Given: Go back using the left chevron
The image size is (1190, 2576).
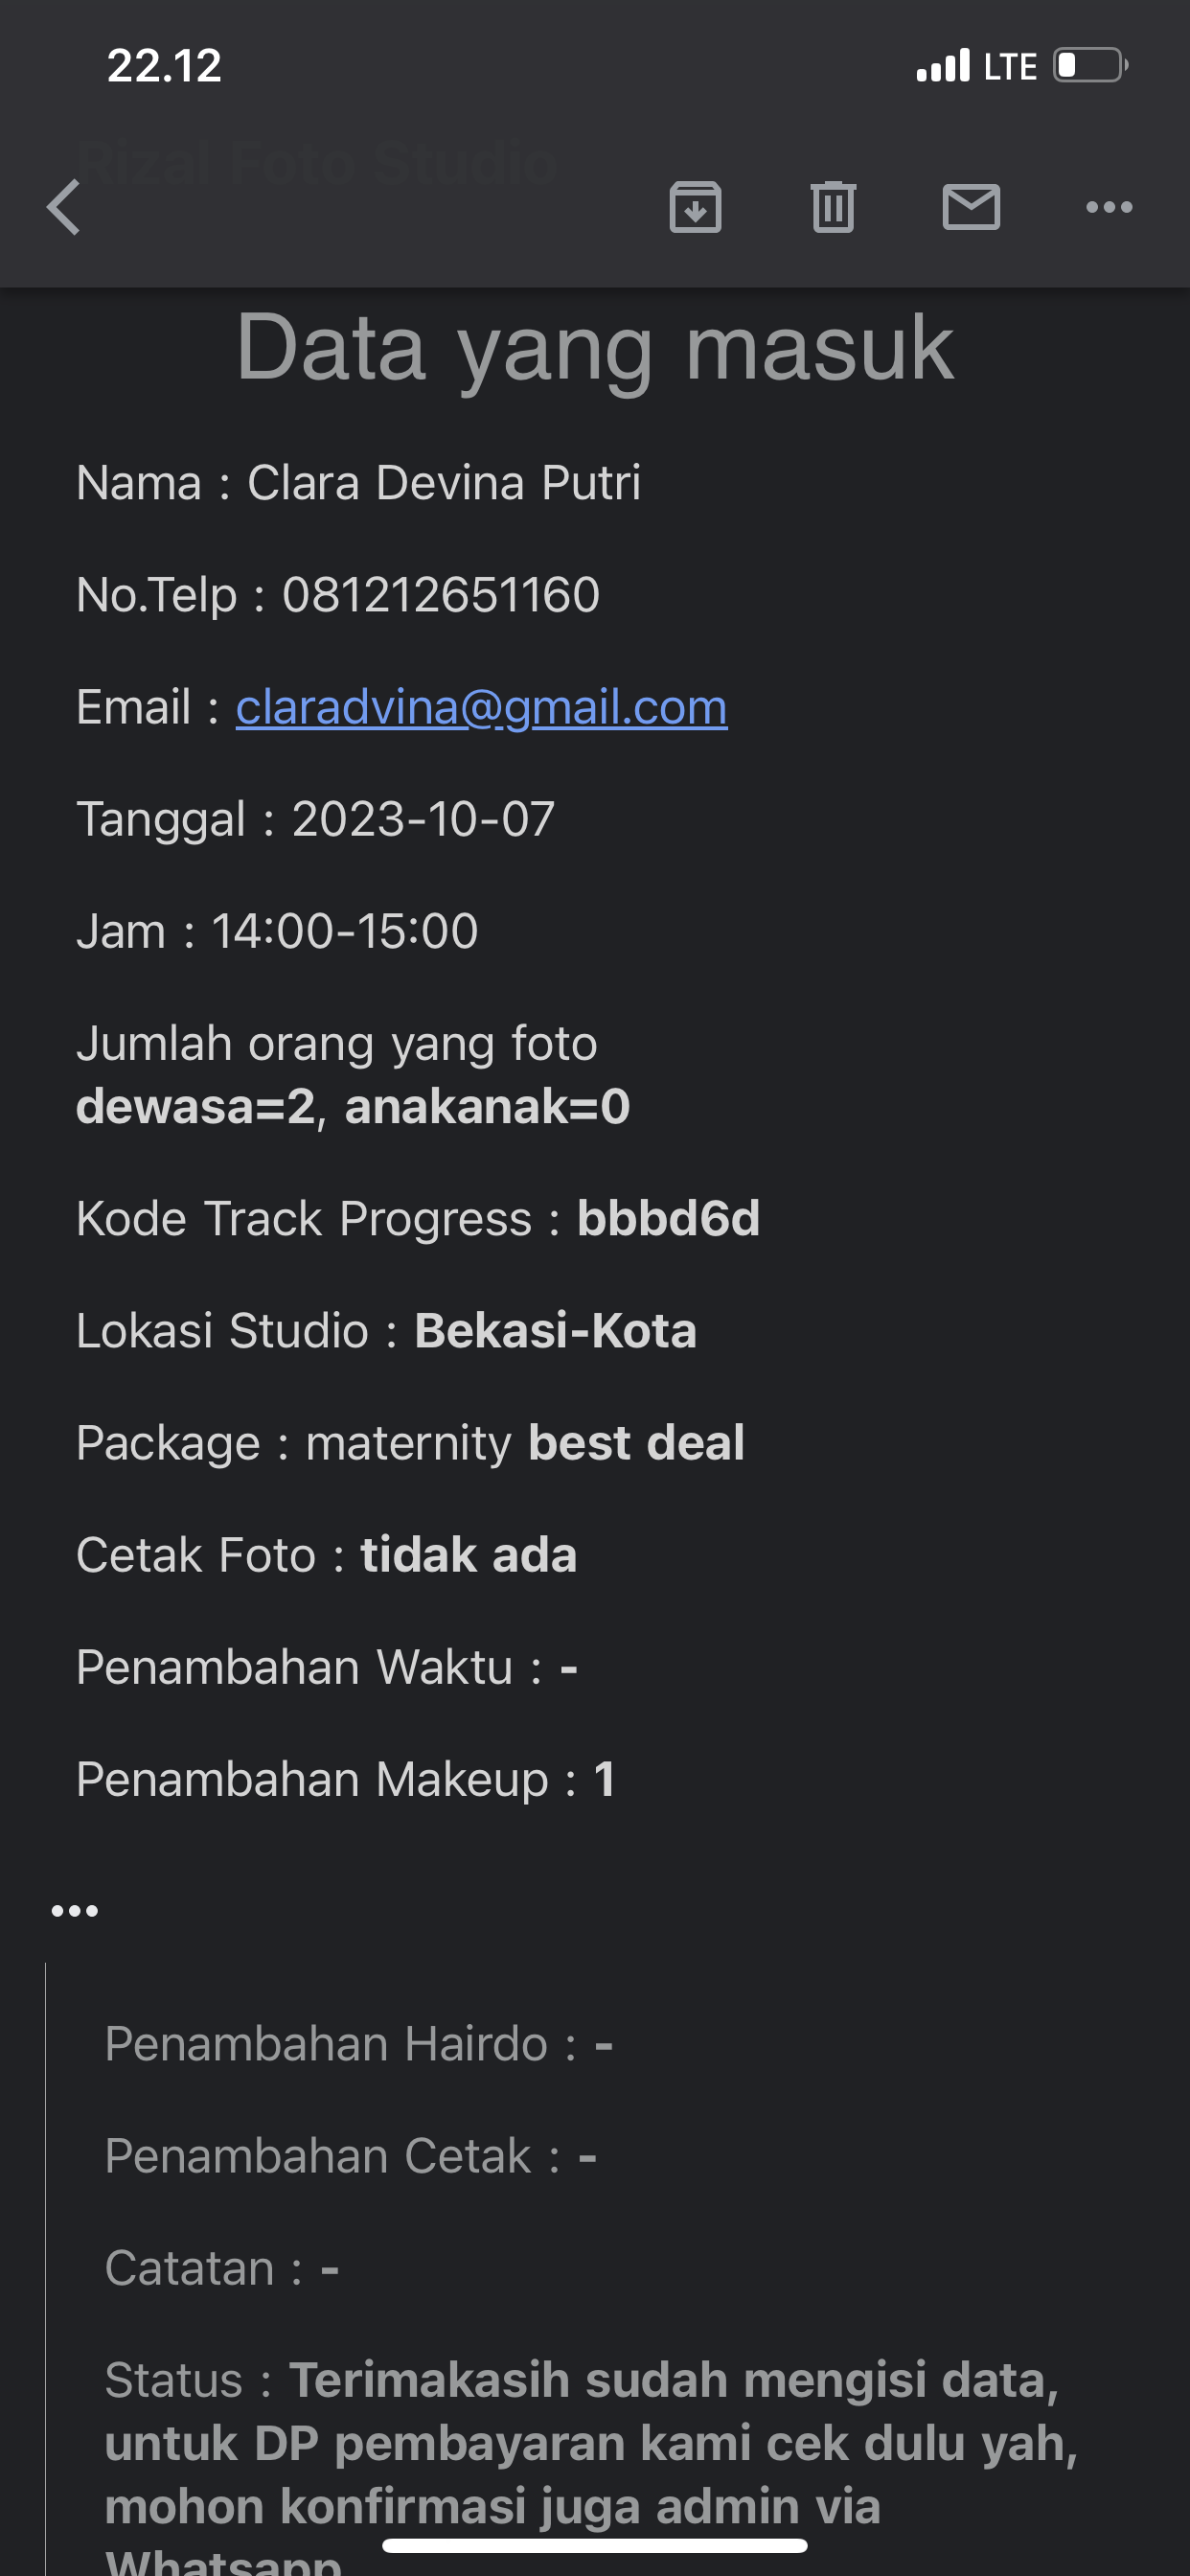Looking at the screenshot, I should (x=64, y=207).
